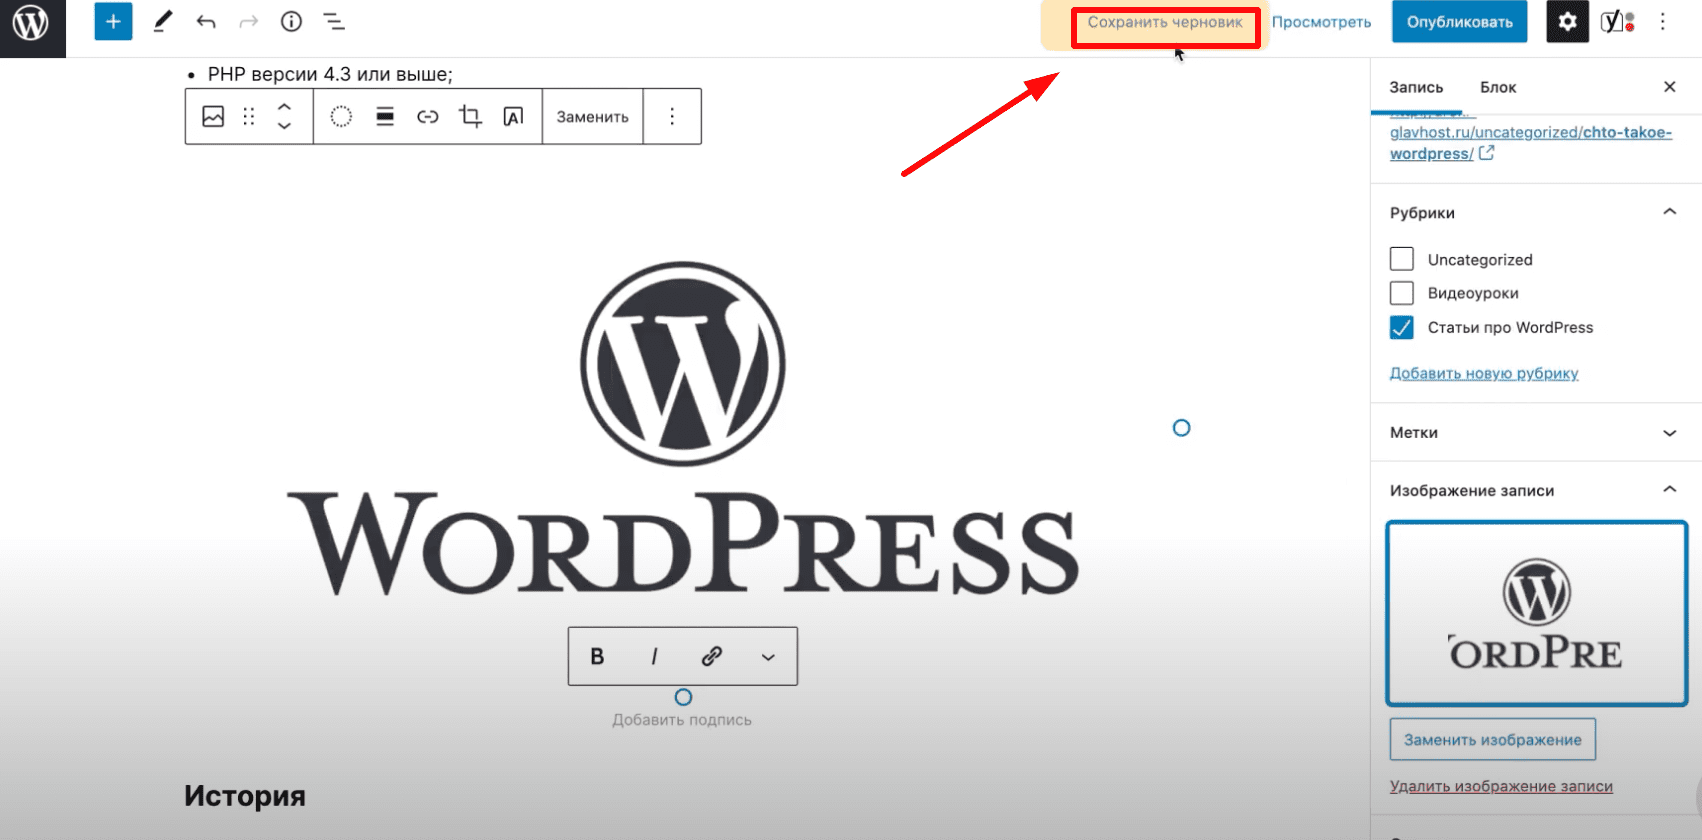
Task: Open the three-dot options menu in top bar
Action: click(x=1662, y=21)
